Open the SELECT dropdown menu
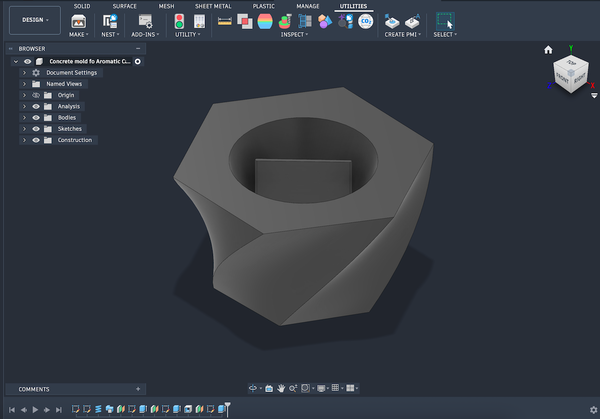The height and width of the screenshot is (419, 600). [445, 34]
